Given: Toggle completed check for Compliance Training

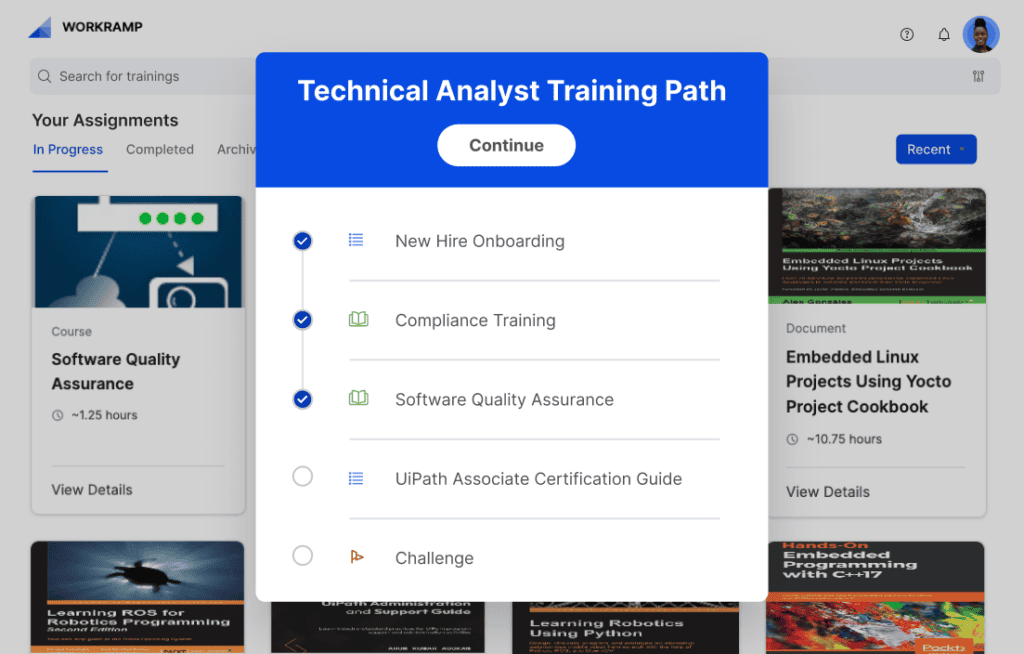Looking at the screenshot, I should coord(302,320).
